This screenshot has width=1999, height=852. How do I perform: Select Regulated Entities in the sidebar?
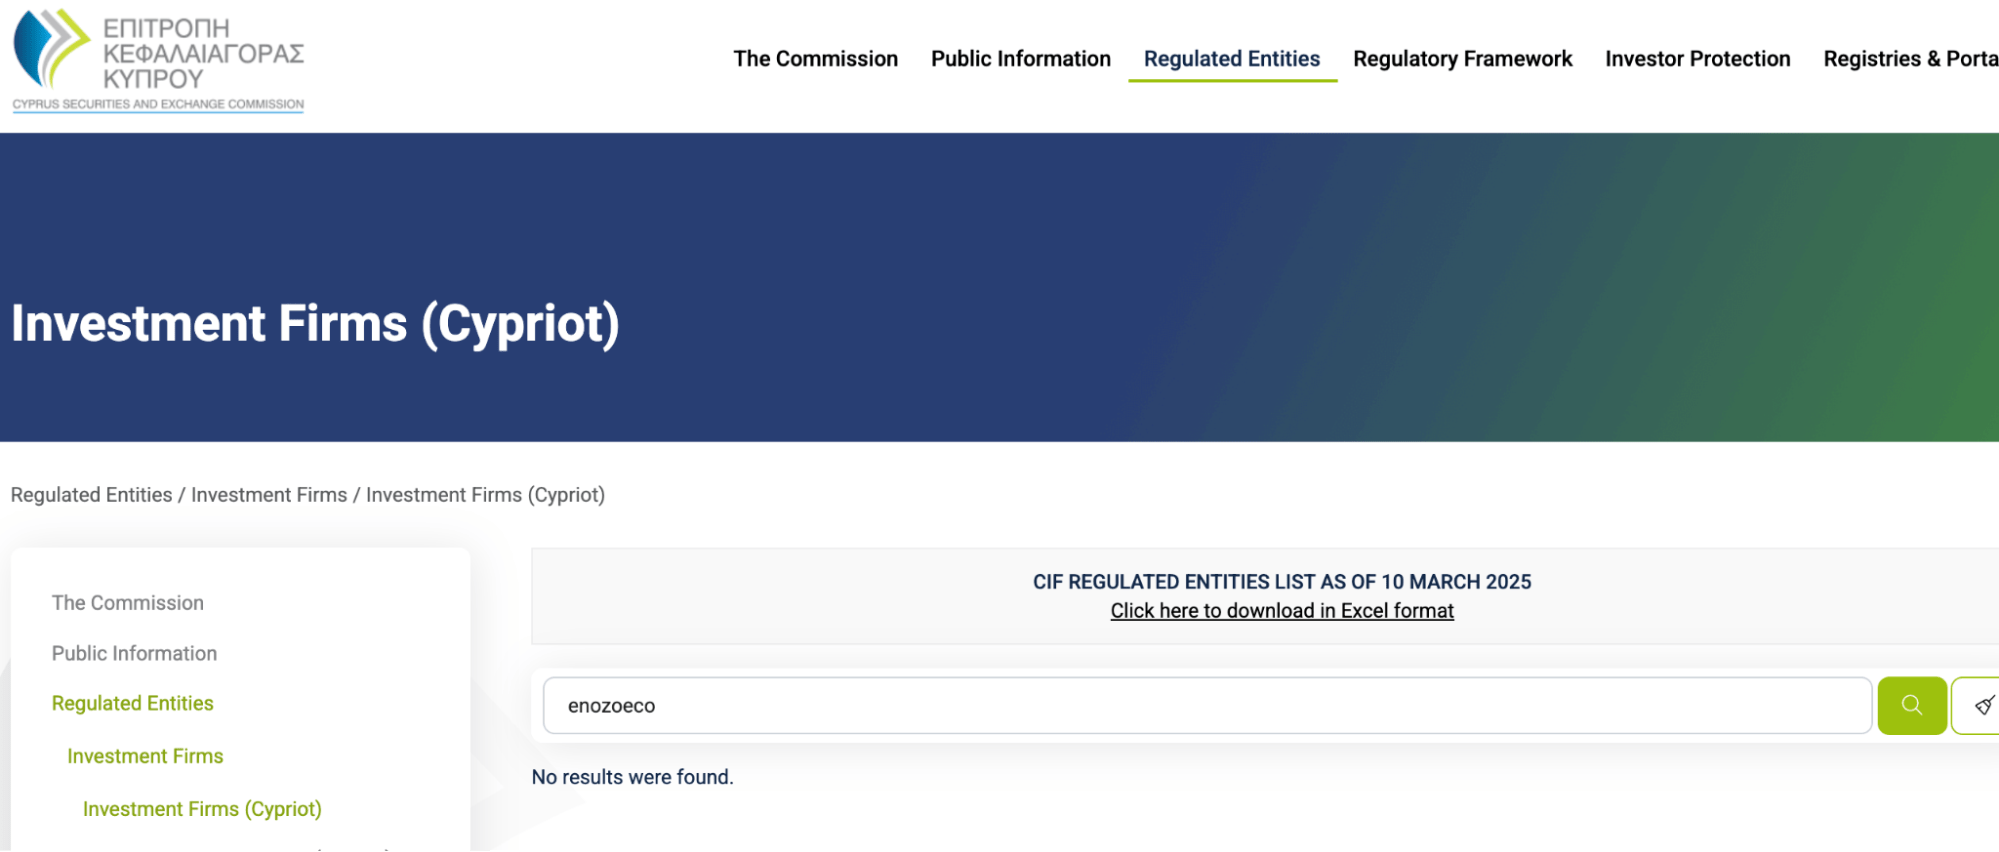(133, 703)
